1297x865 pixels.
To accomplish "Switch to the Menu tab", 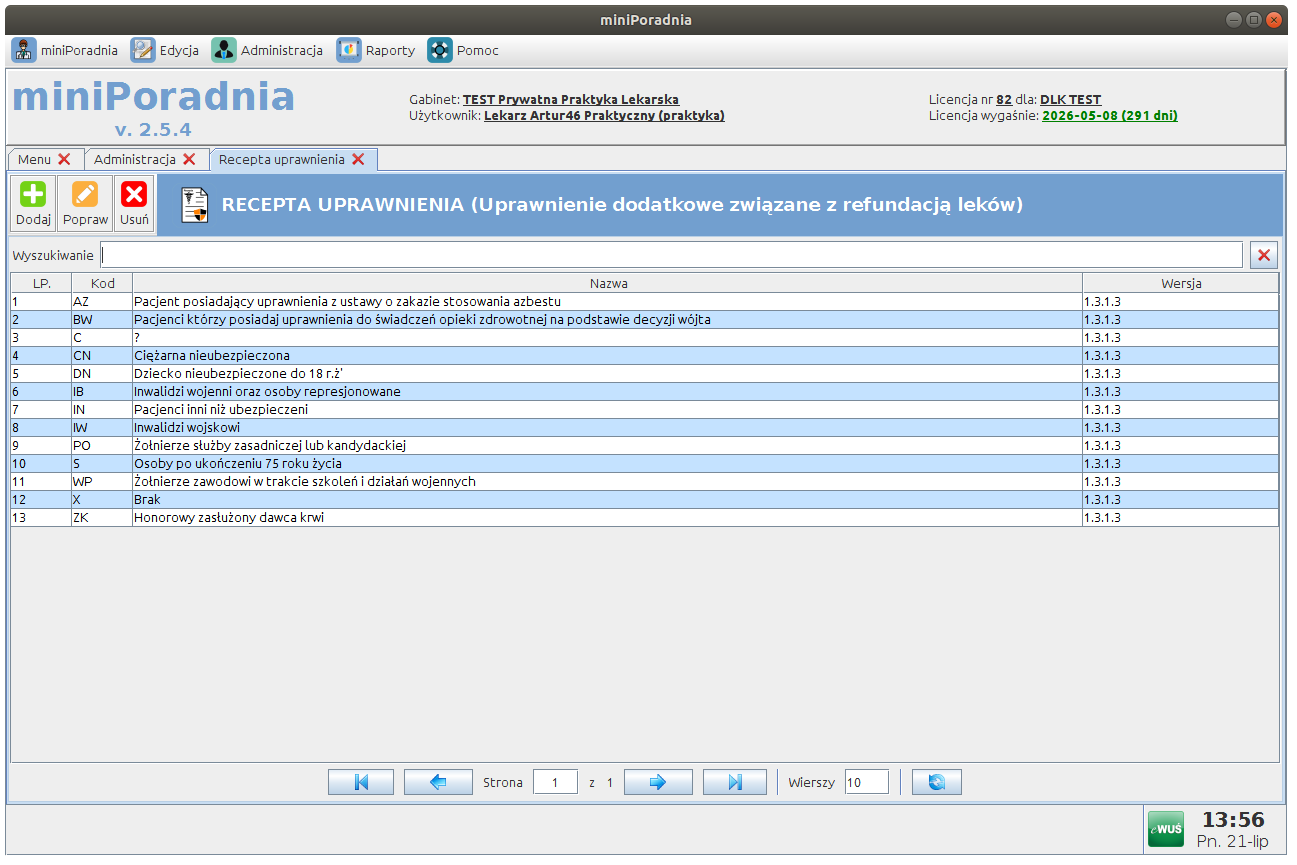I will tap(35, 159).
